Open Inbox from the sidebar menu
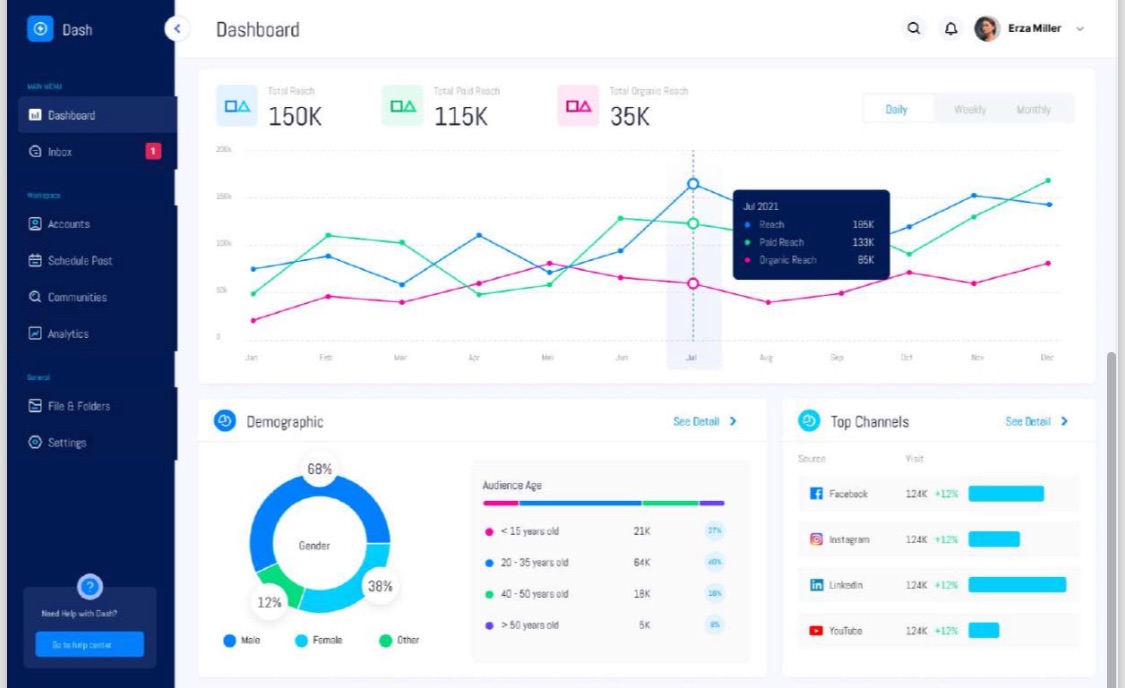This screenshot has height=688, width=1125. click(x=60, y=152)
